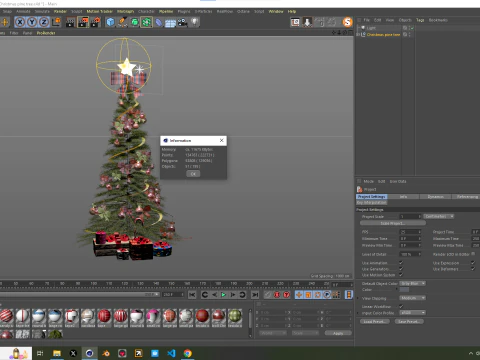Click the picture viewer icon near right
Image resolution: width=480 pixels, height=360 pixels.
point(295,22)
